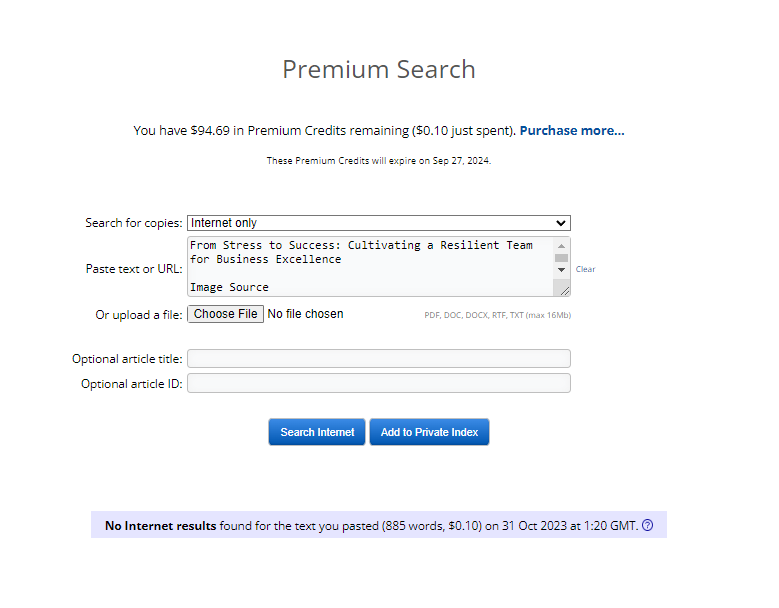Click the help question-mark icon beside results
Viewport: 779px width, 608px height.
647,525
